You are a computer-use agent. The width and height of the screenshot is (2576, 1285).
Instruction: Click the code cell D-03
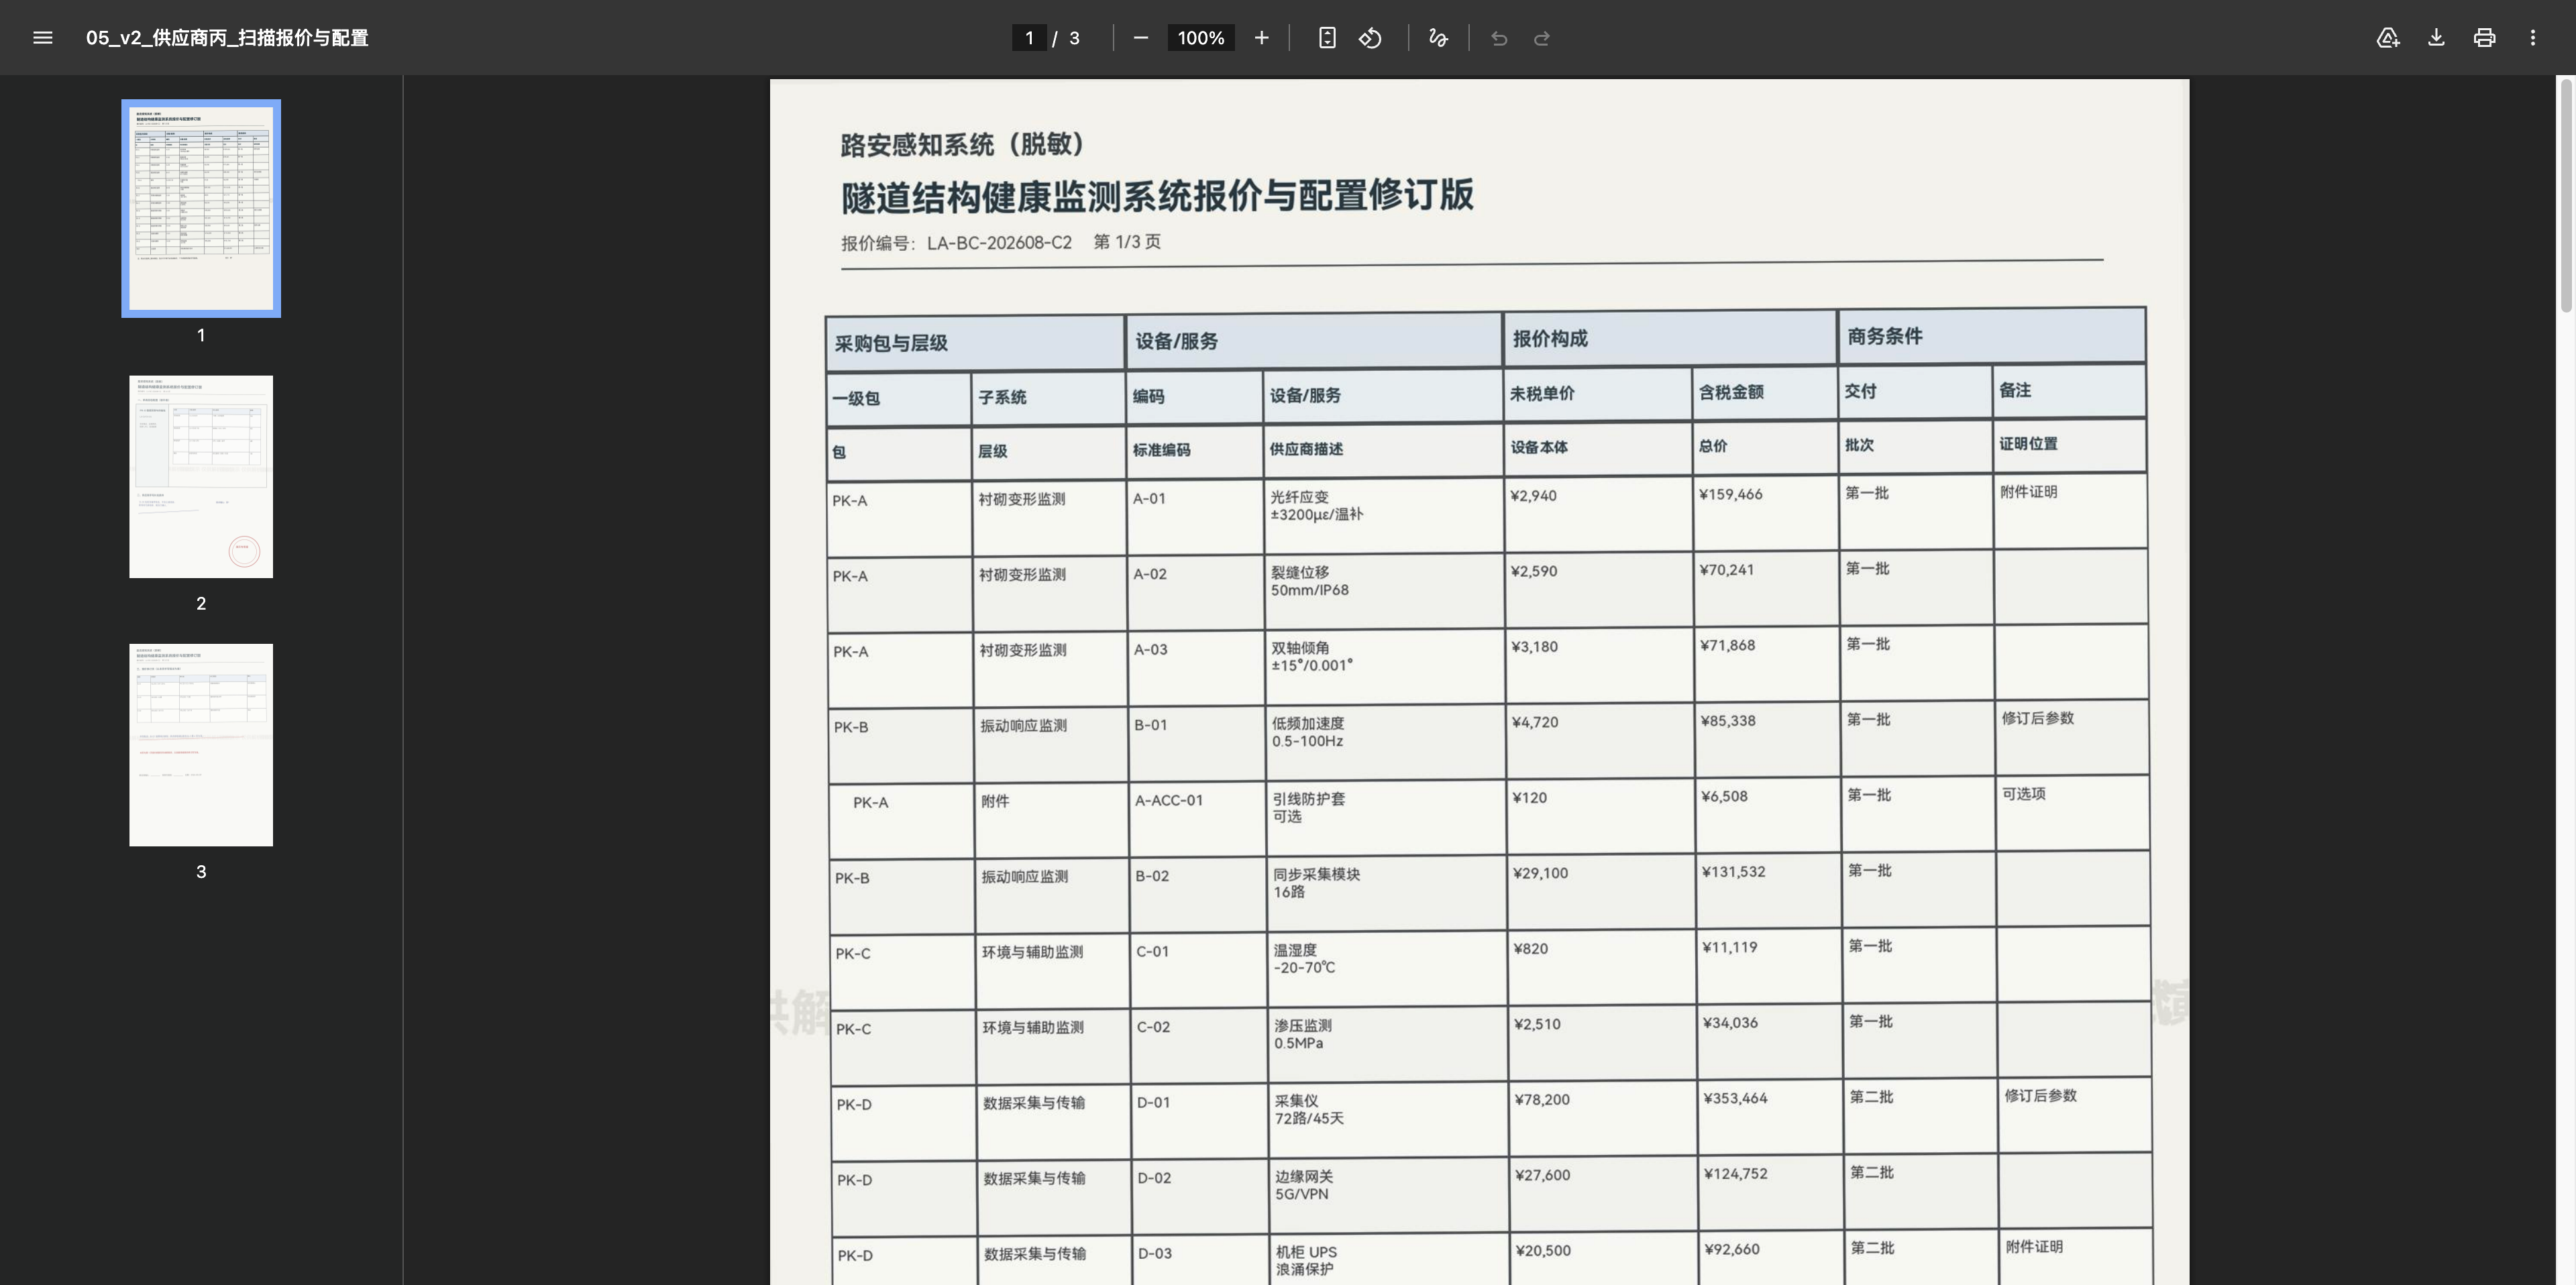coord(1155,1253)
